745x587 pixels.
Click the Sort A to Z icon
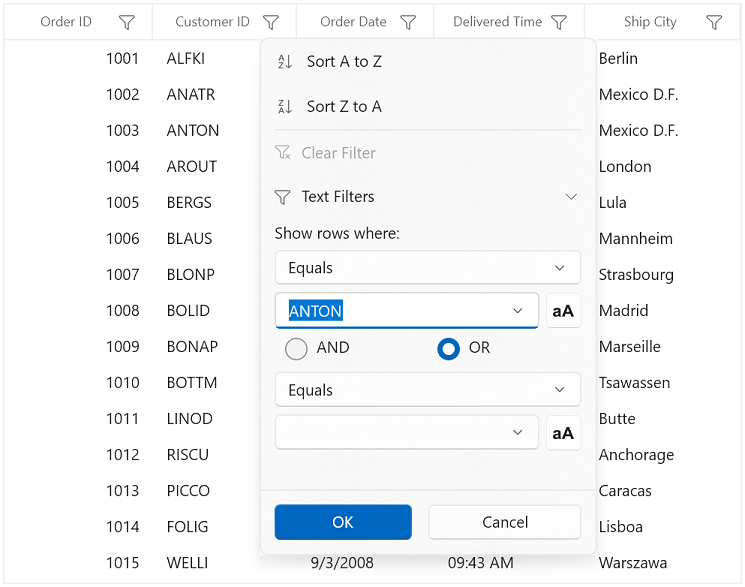pos(285,61)
